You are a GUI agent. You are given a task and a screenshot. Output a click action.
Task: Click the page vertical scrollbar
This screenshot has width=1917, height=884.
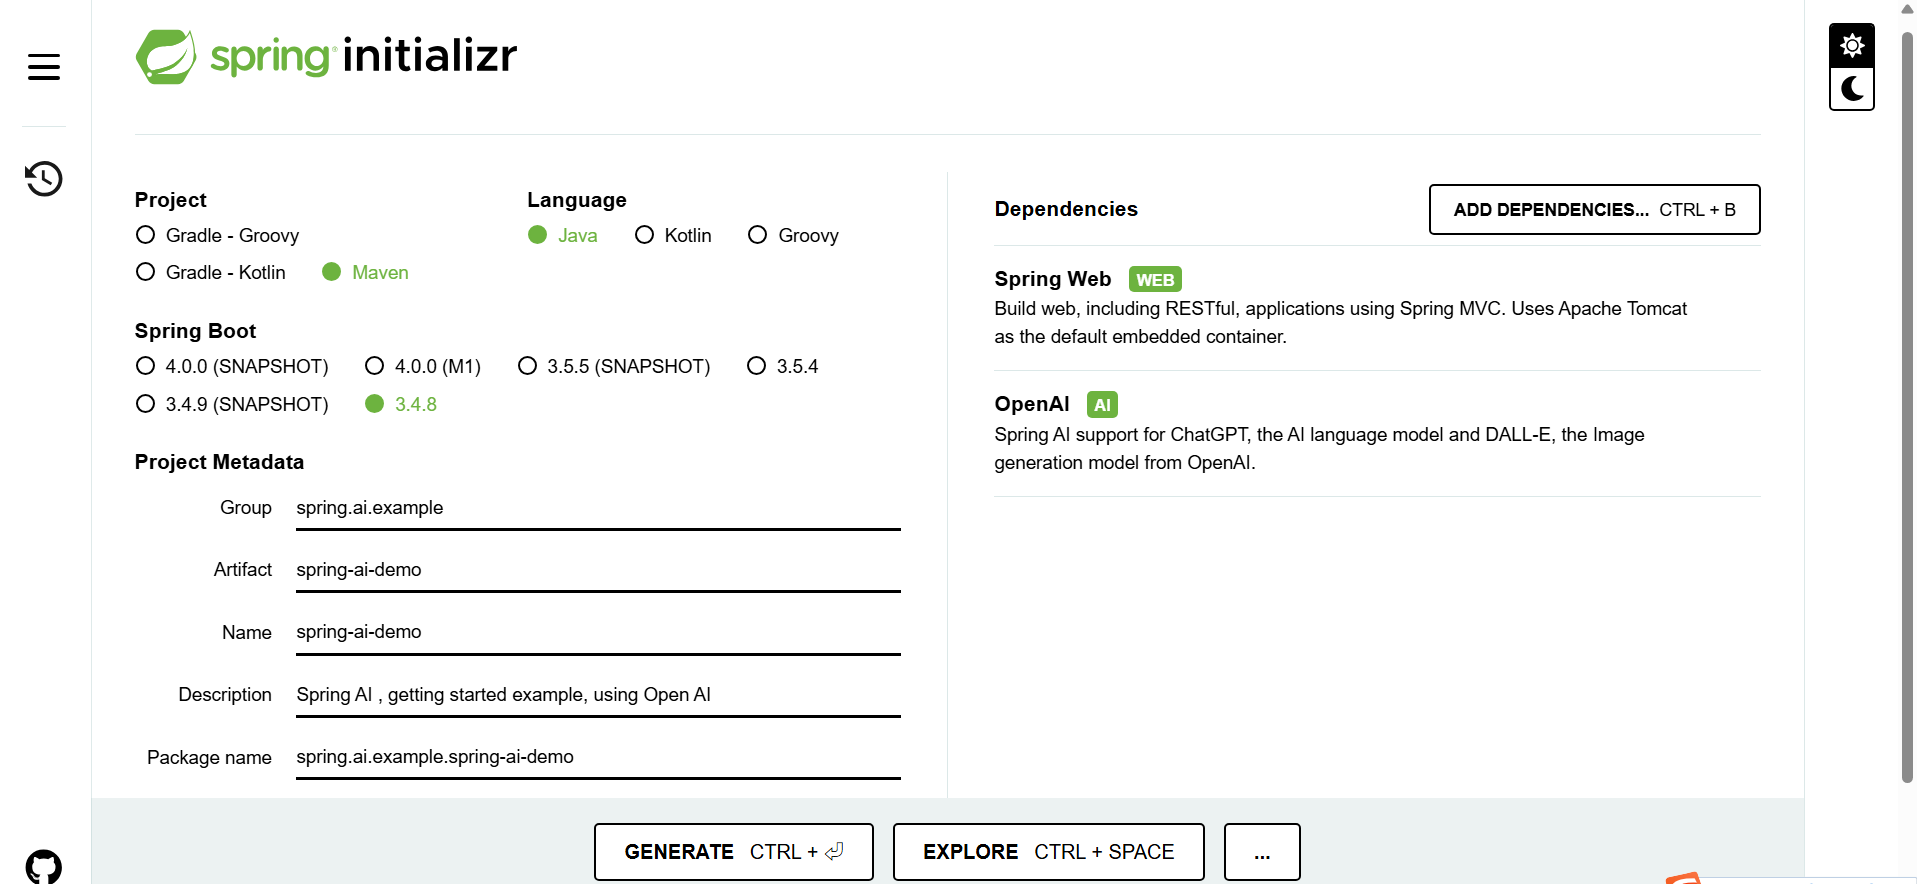pyautogui.click(x=1908, y=407)
